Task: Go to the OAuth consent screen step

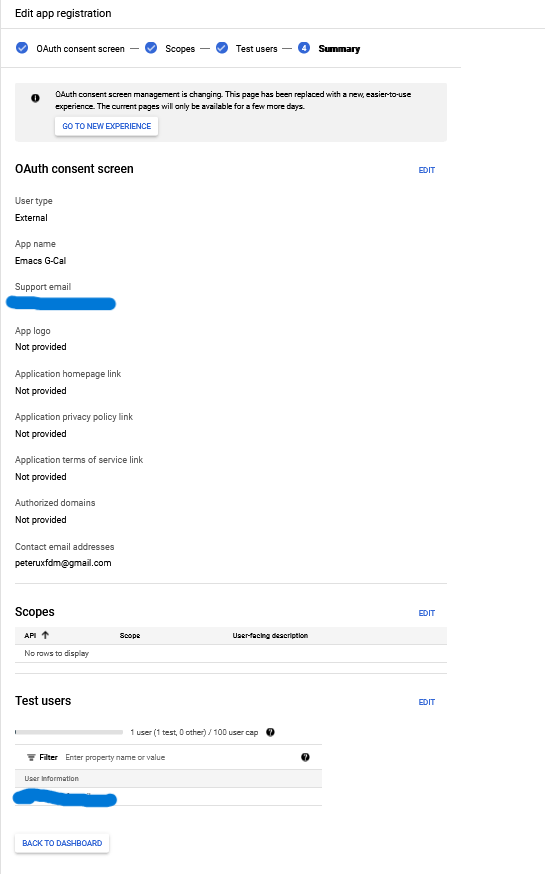Action: coord(80,48)
